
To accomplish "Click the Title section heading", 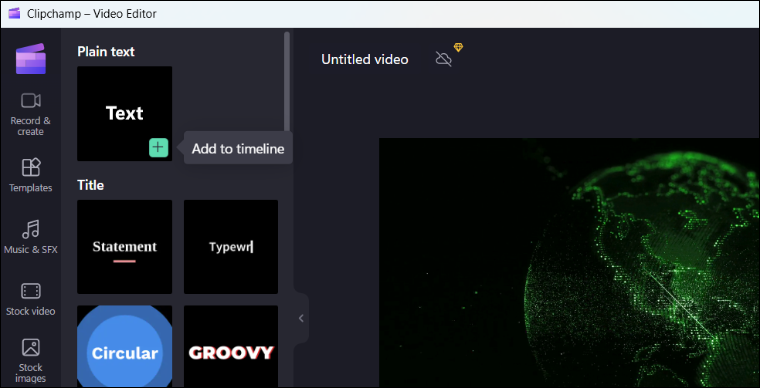I will (91, 185).
